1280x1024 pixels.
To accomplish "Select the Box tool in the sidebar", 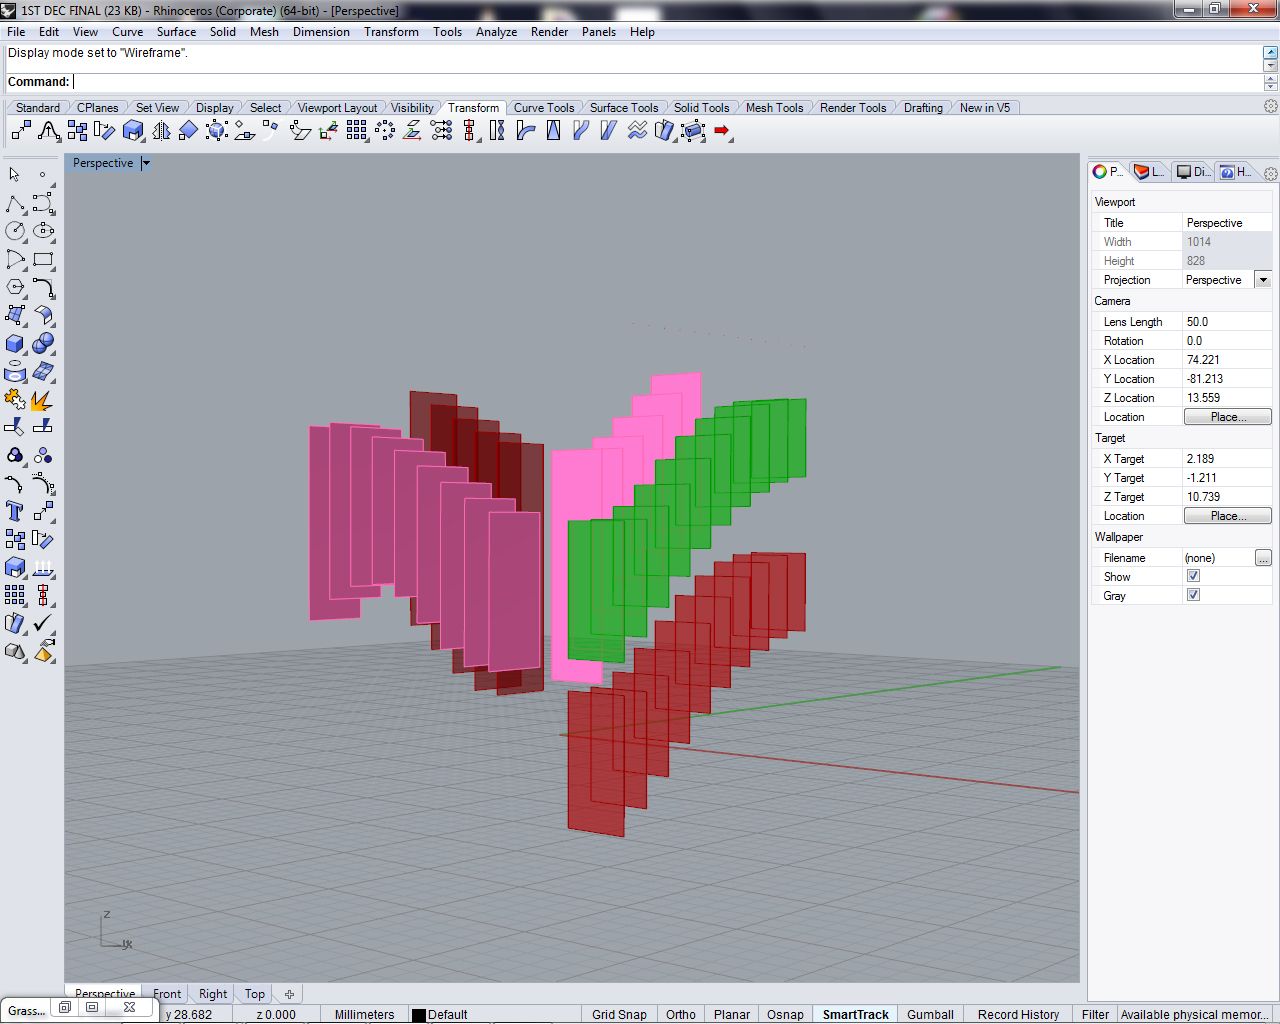I will (16, 343).
